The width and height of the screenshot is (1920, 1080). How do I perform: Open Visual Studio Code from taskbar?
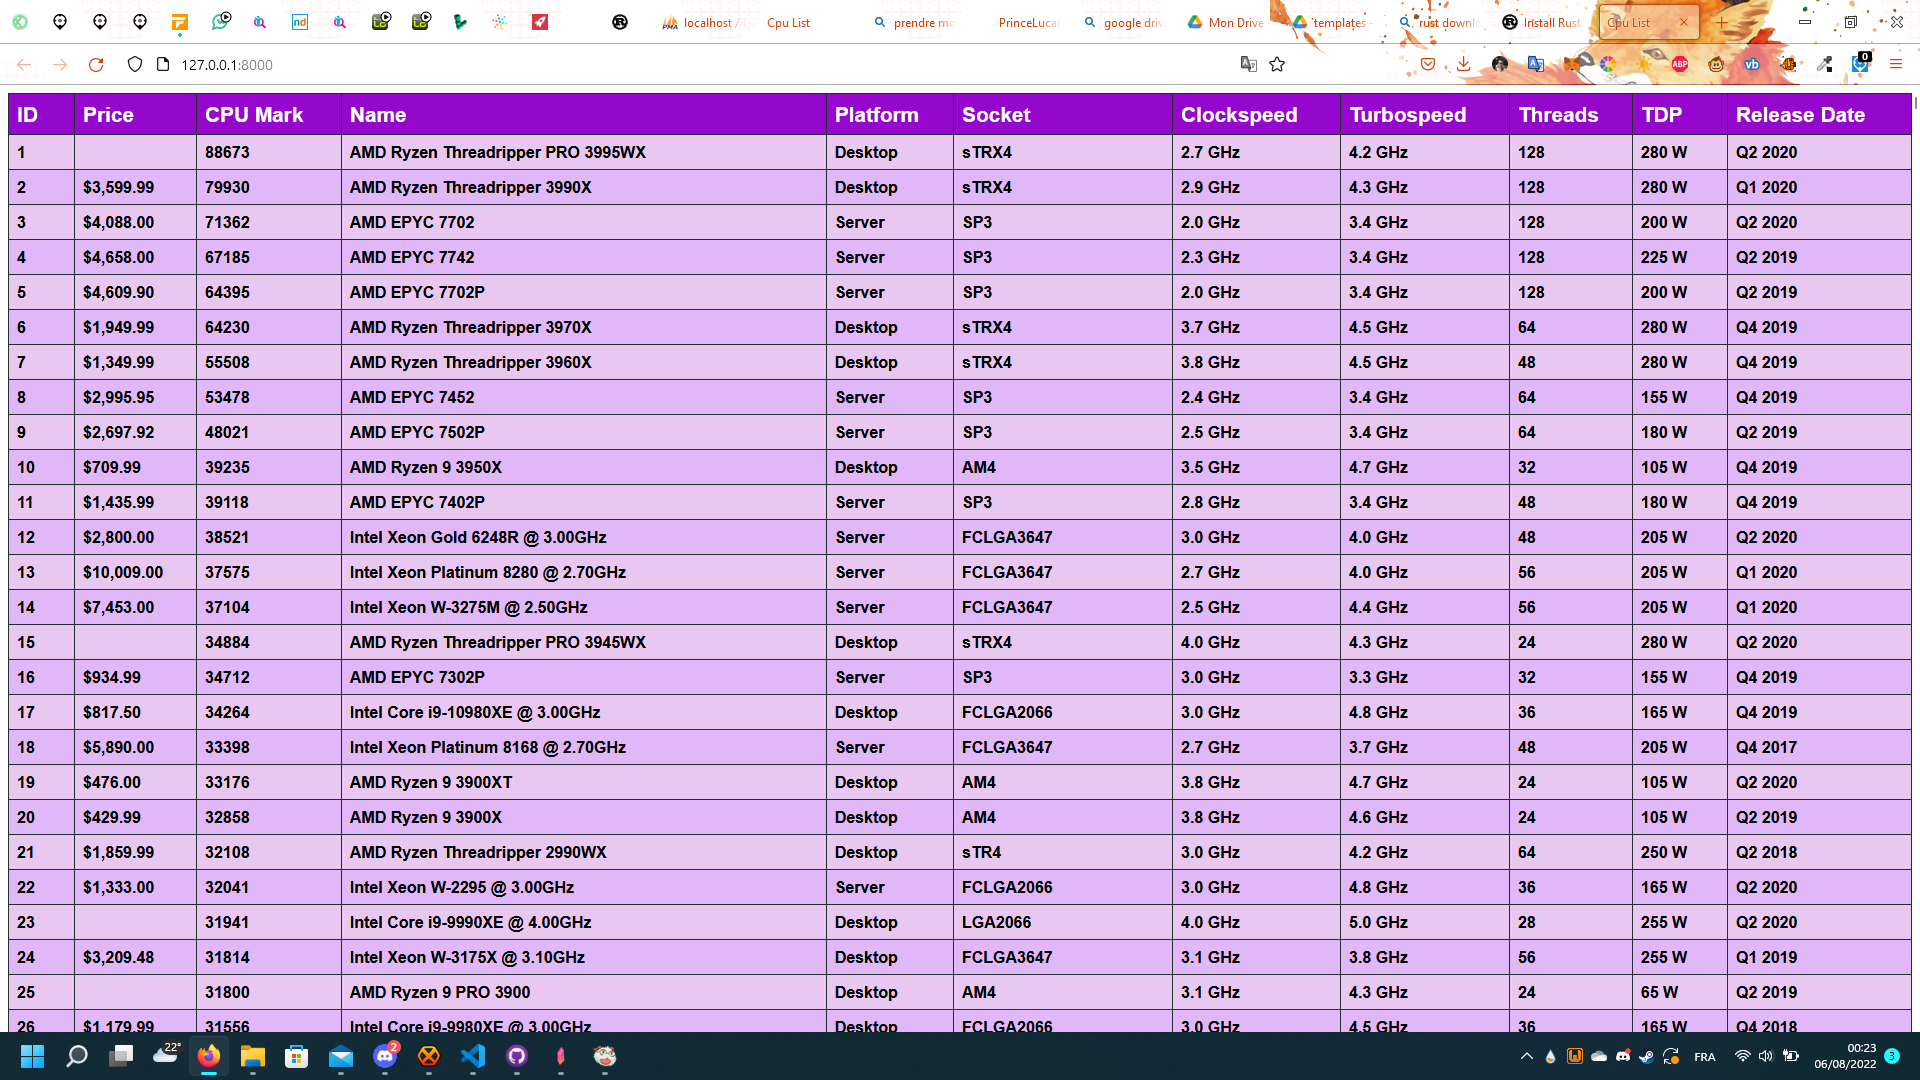point(473,1056)
